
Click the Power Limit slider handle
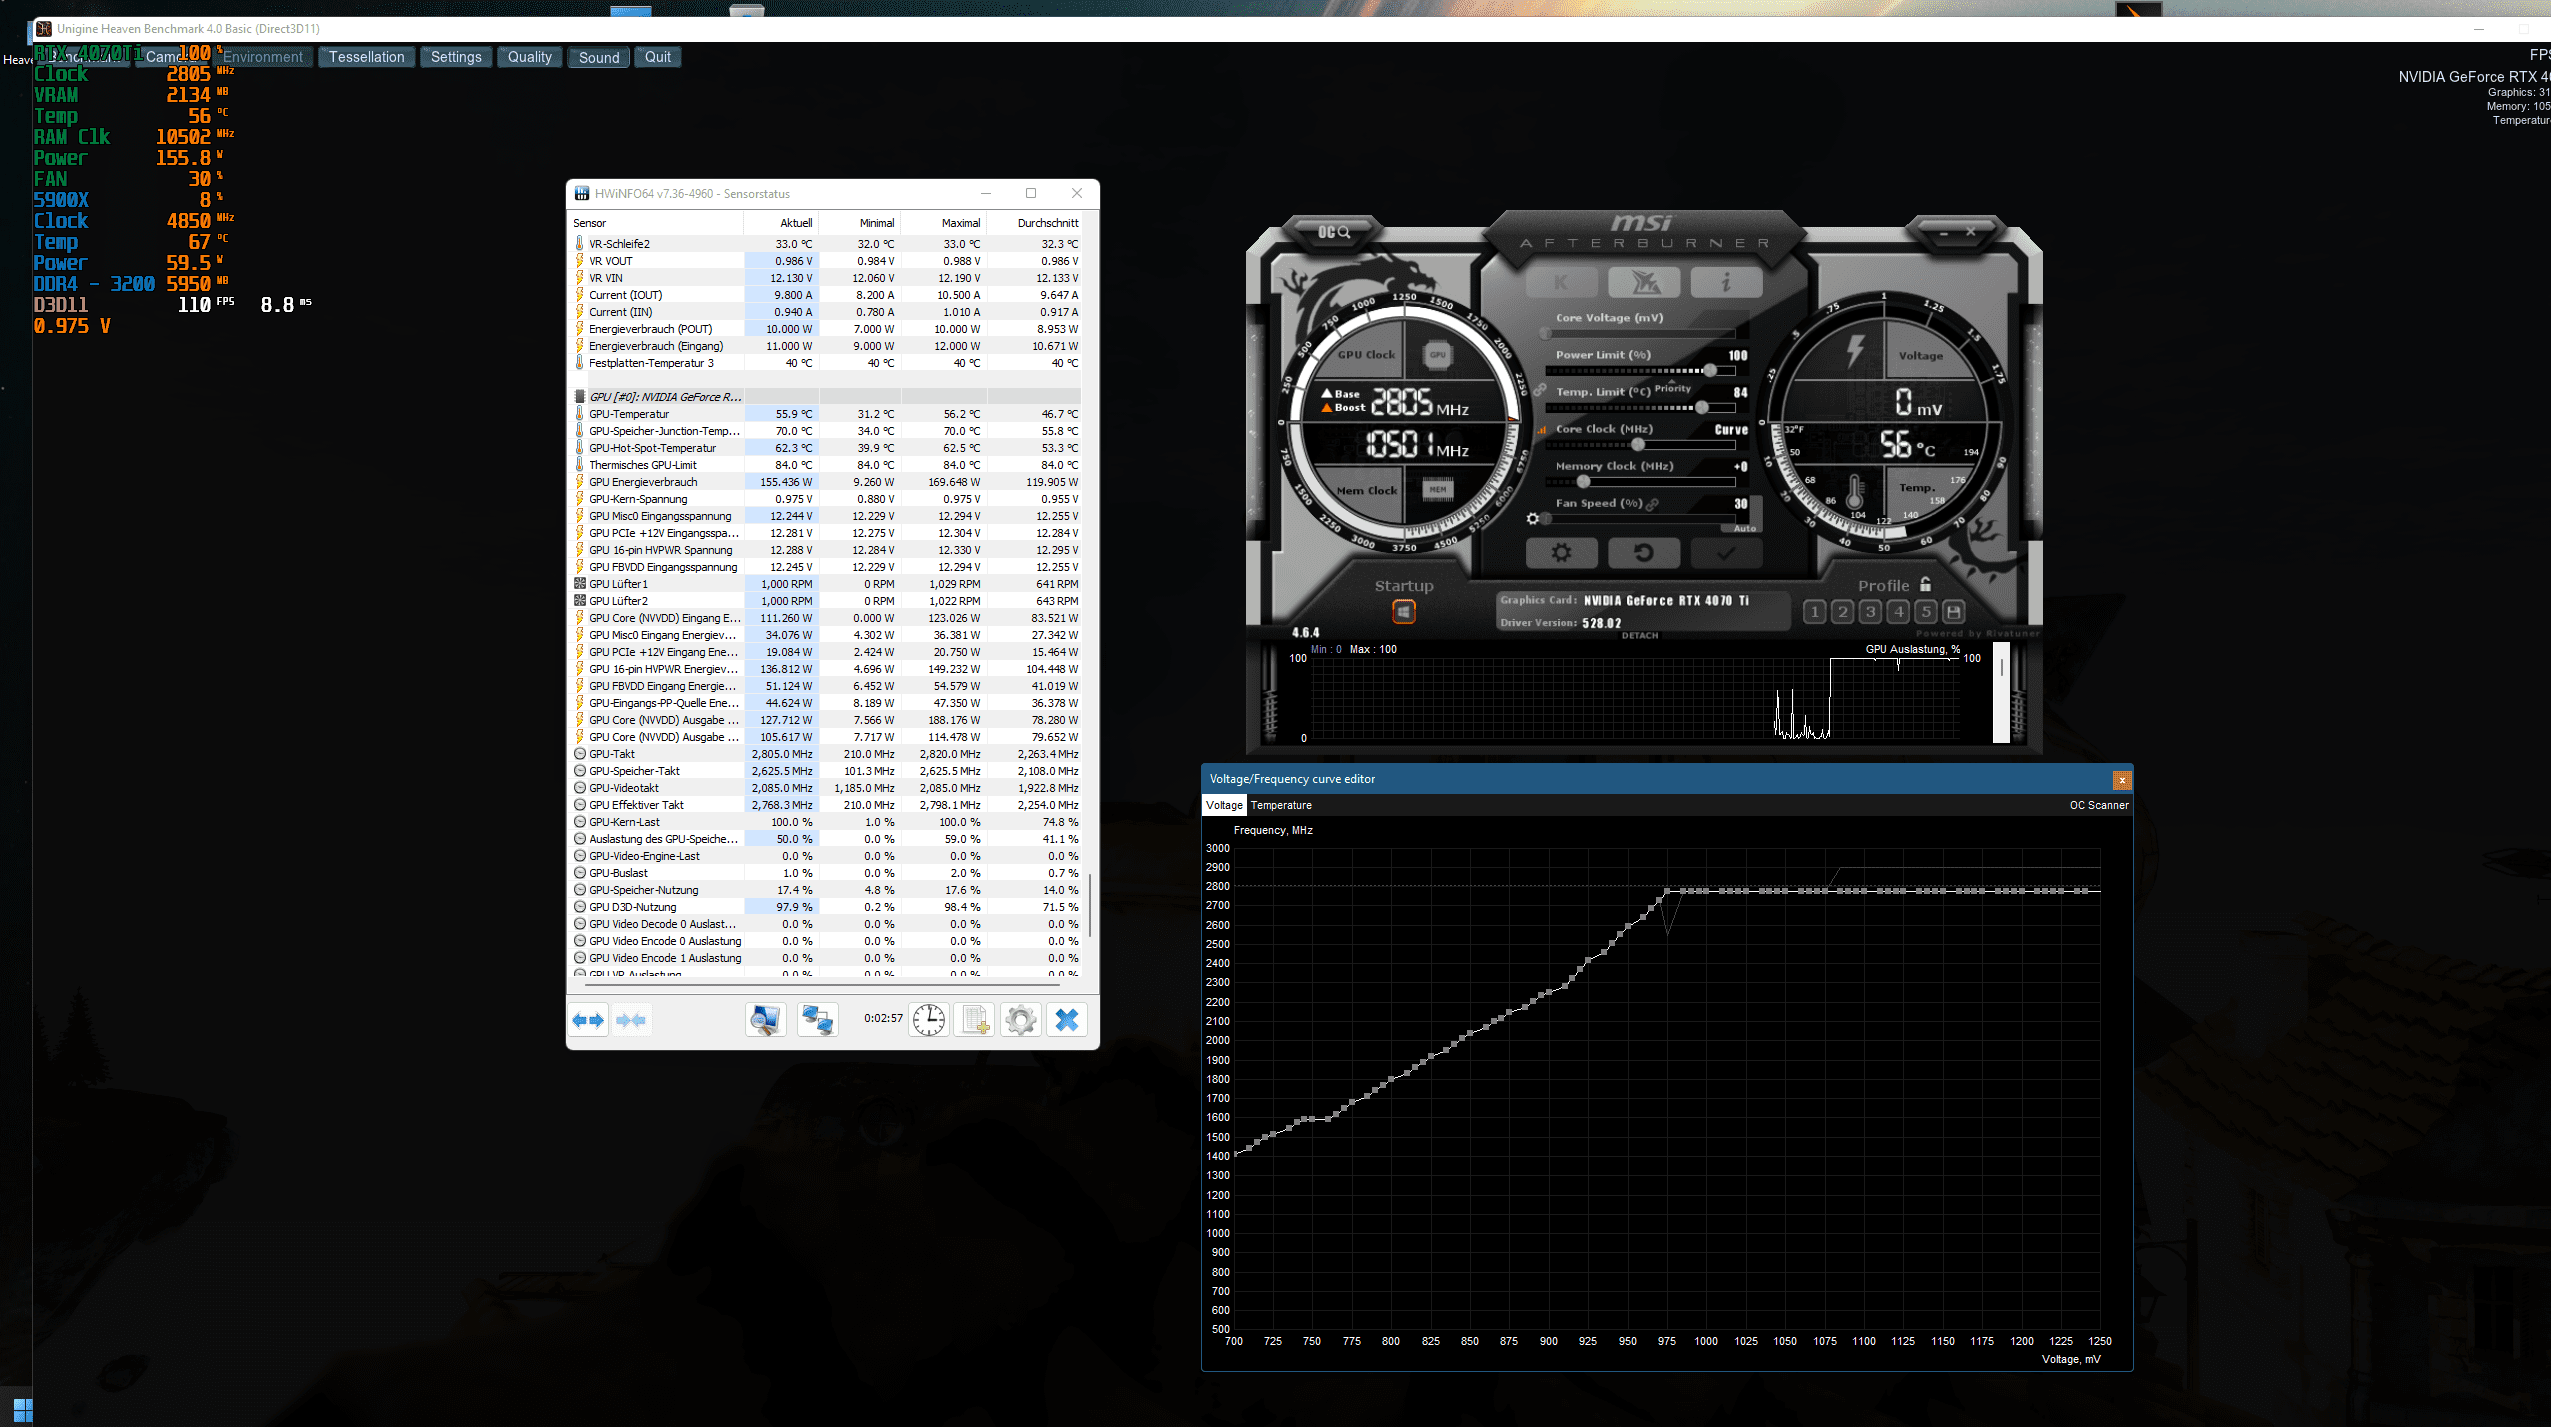tap(1710, 370)
